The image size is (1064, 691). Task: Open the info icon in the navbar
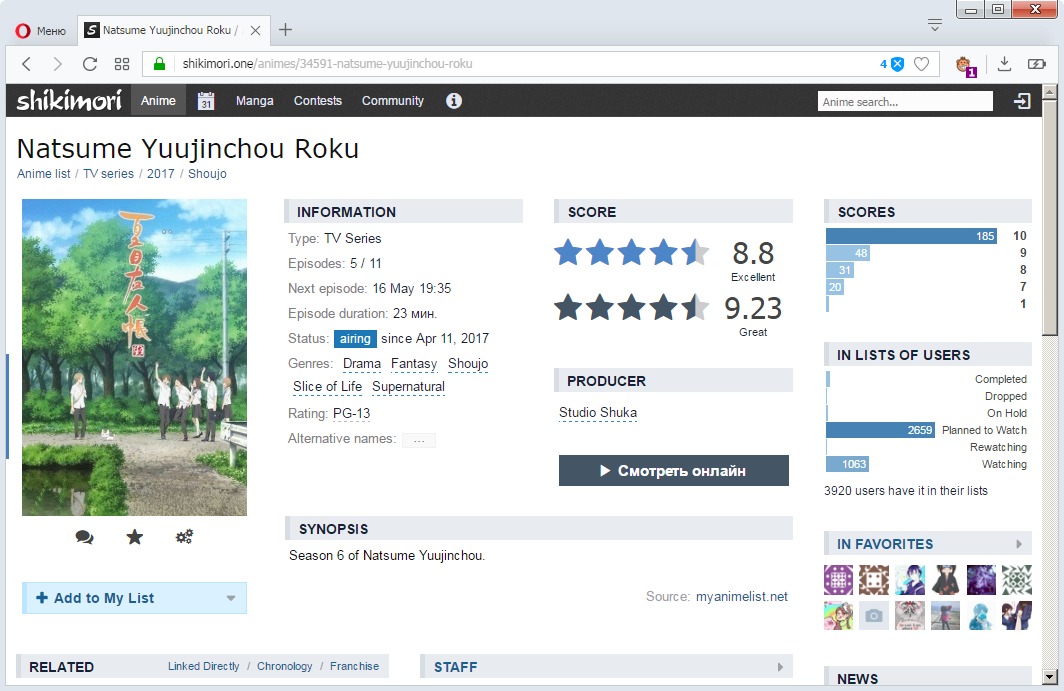click(x=454, y=101)
